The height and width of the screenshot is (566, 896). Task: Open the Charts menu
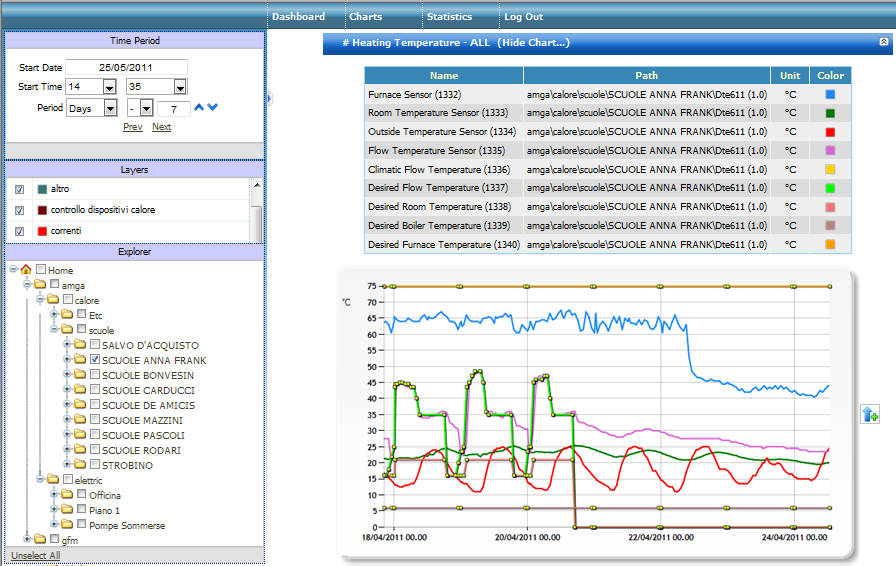[x=365, y=17]
